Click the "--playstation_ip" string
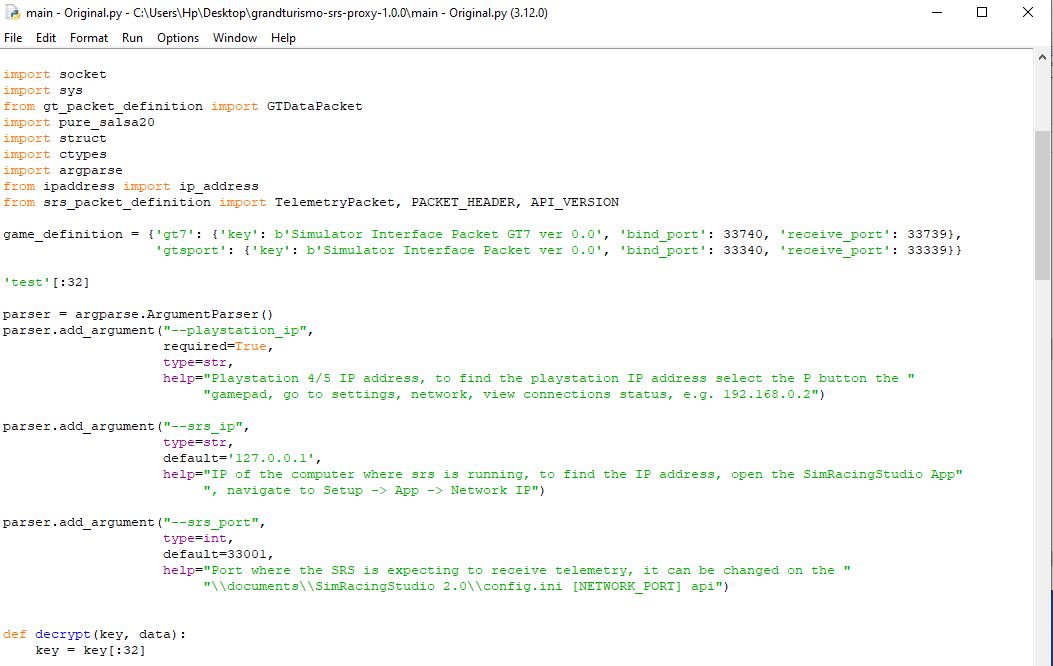The height and width of the screenshot is (666, 1053). [x=234, y=330]
